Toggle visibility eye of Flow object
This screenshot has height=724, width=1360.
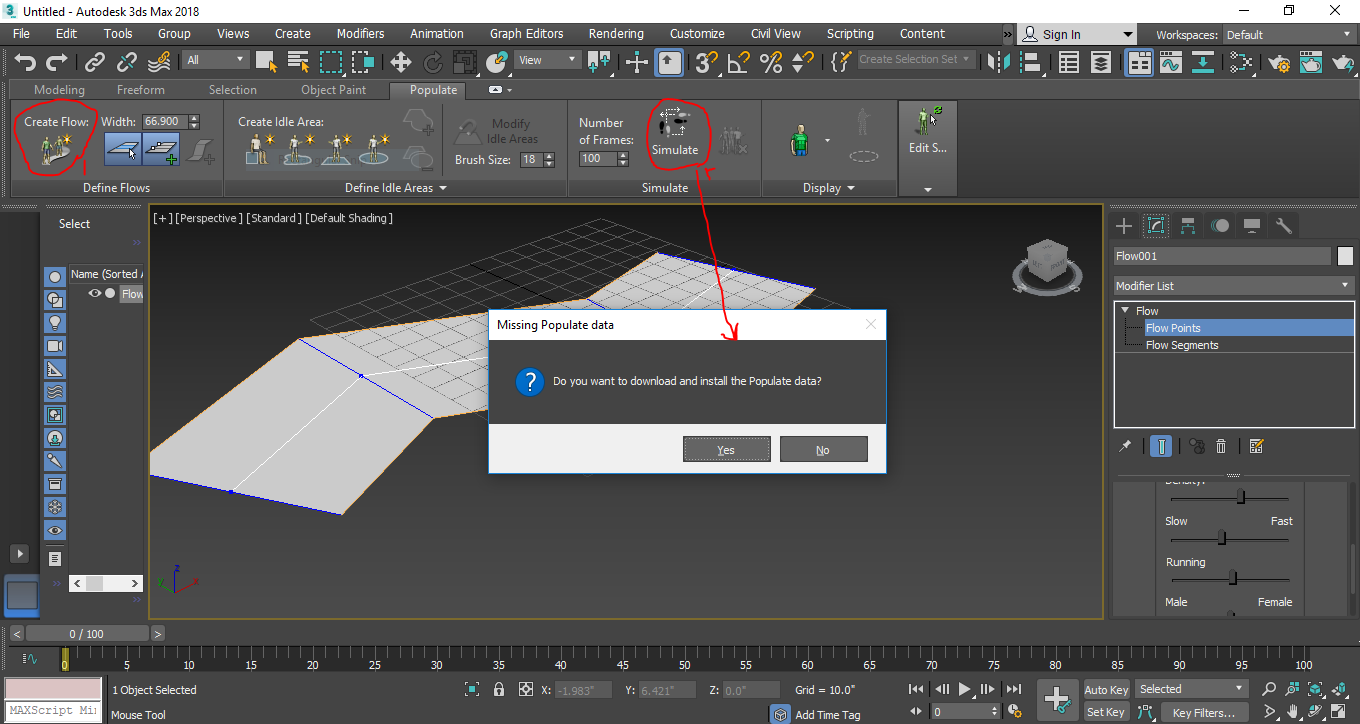pos(96,293)
